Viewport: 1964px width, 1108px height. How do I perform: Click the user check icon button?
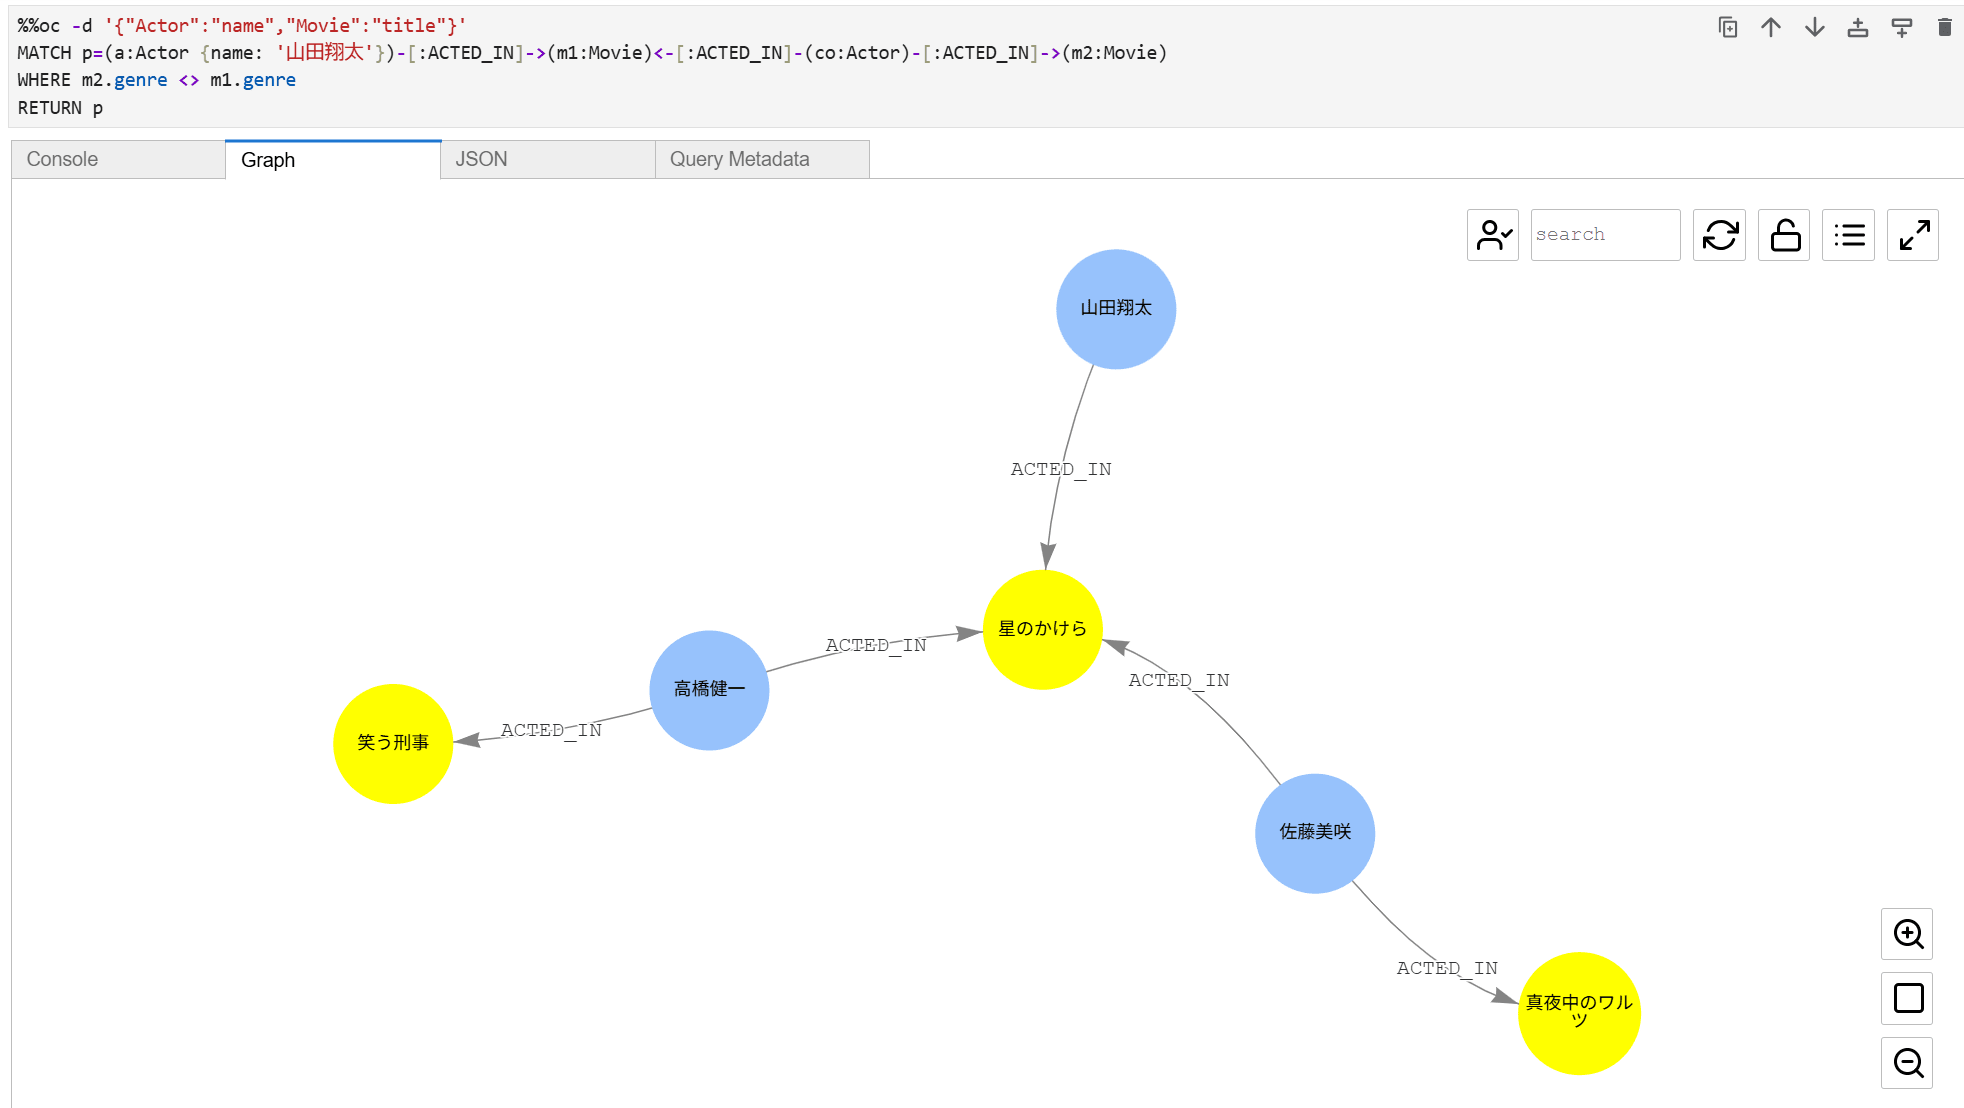point(1493,235)
